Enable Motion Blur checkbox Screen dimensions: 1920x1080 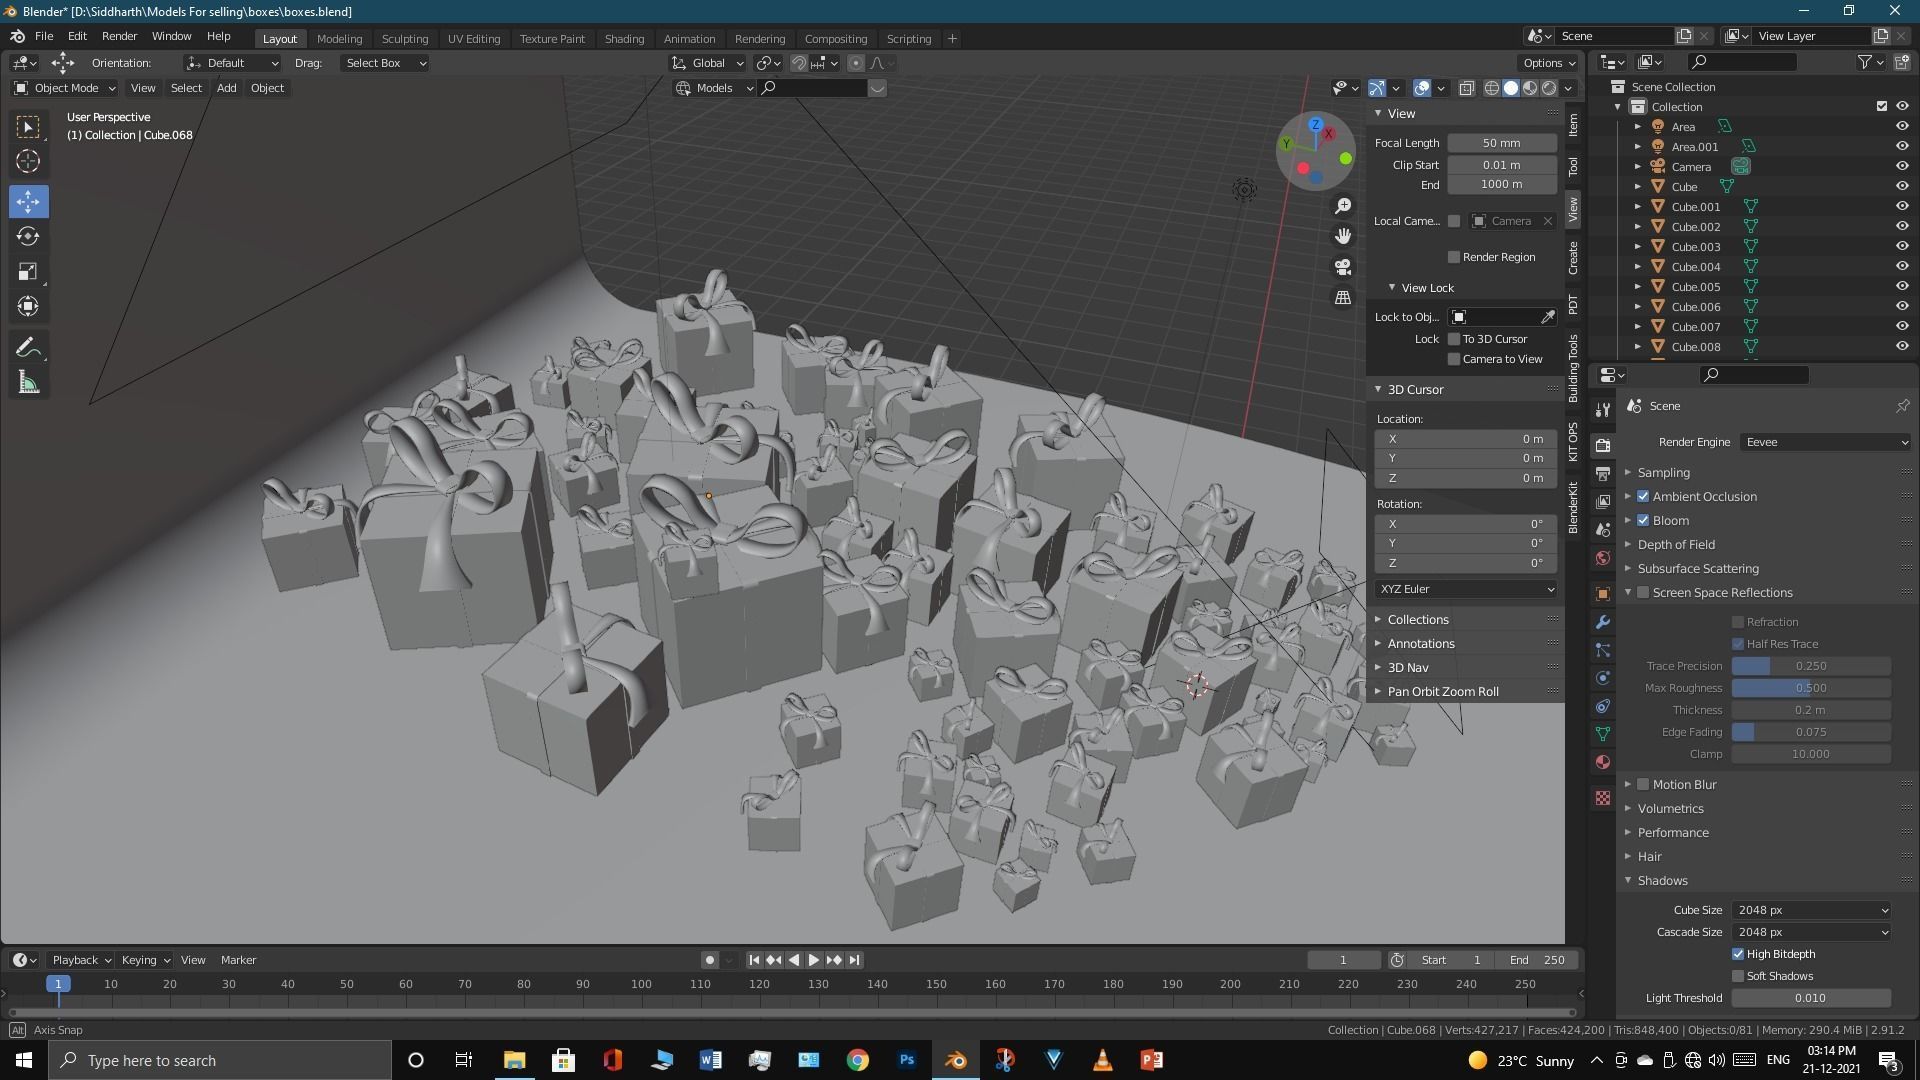coord(1643,785)
